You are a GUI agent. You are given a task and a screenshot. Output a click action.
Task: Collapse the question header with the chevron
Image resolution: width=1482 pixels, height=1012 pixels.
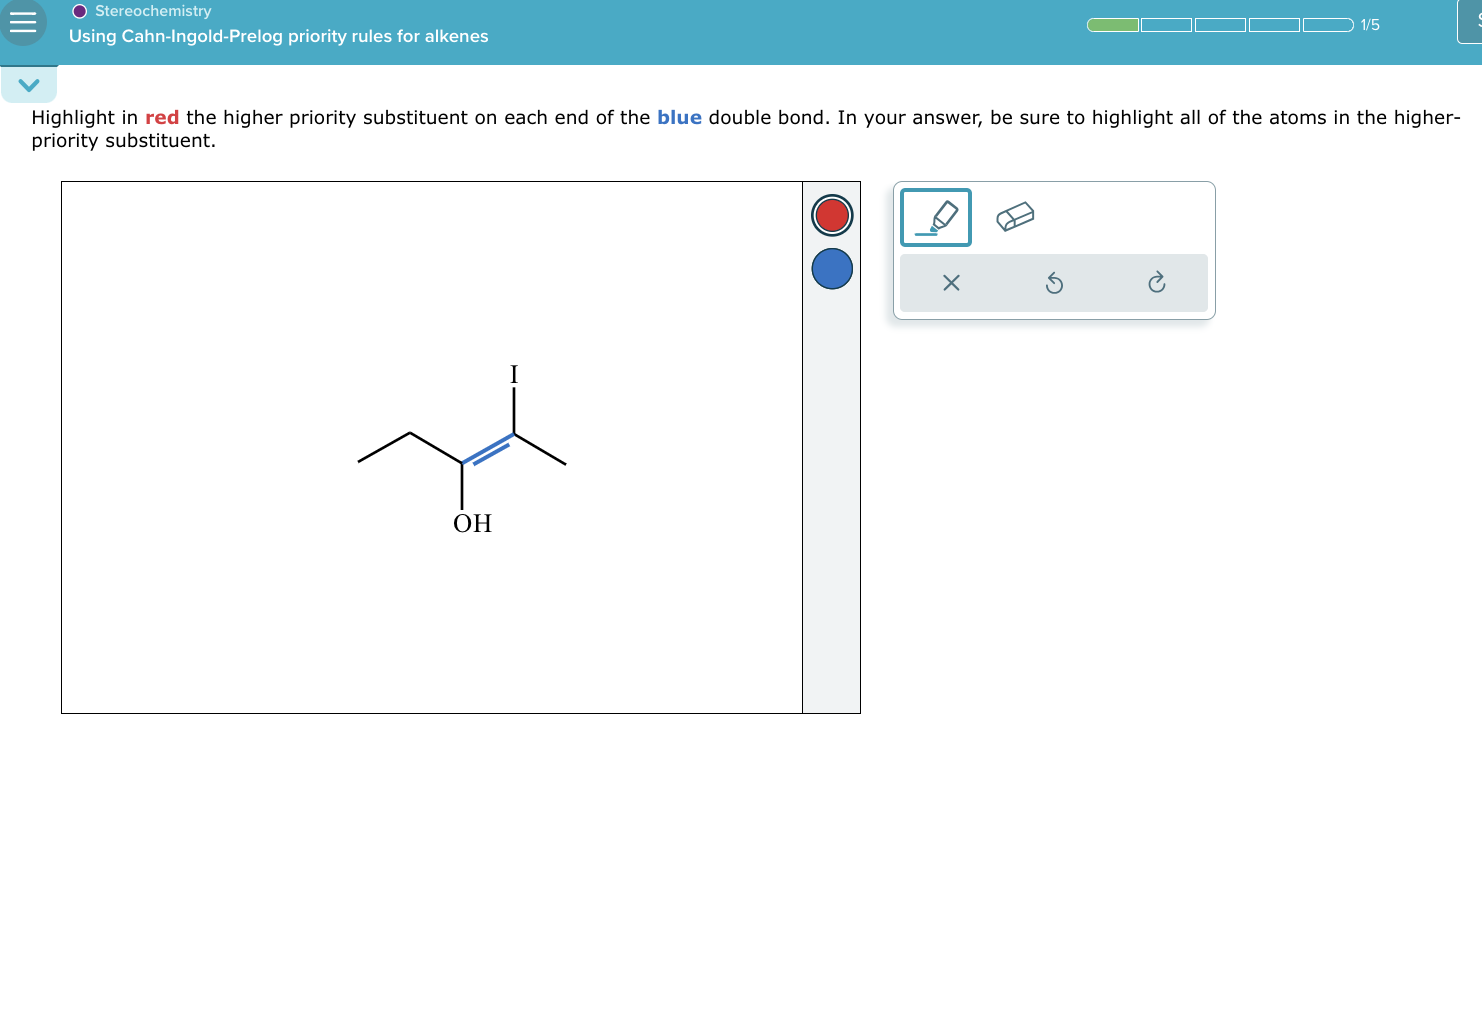(29, 84)
